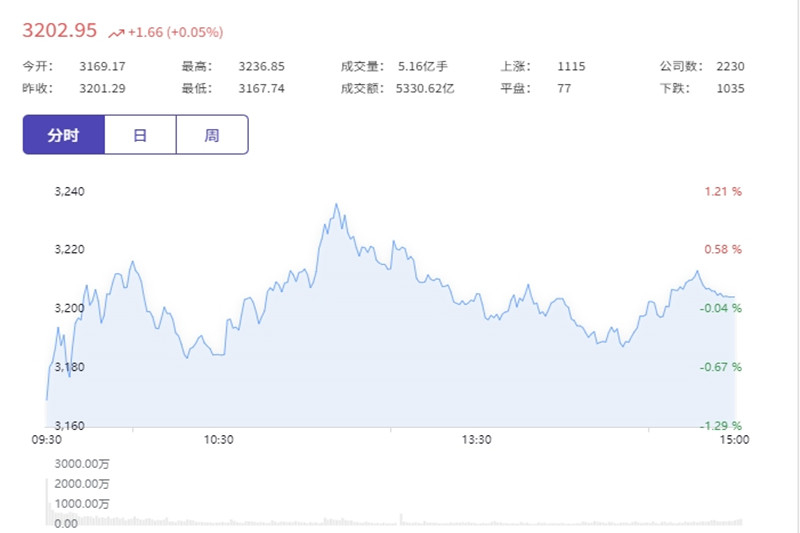Viewport: 800px width, 533px height.
Task: Click the 今开 opening price value 3169.17
Action: [103, 67]
